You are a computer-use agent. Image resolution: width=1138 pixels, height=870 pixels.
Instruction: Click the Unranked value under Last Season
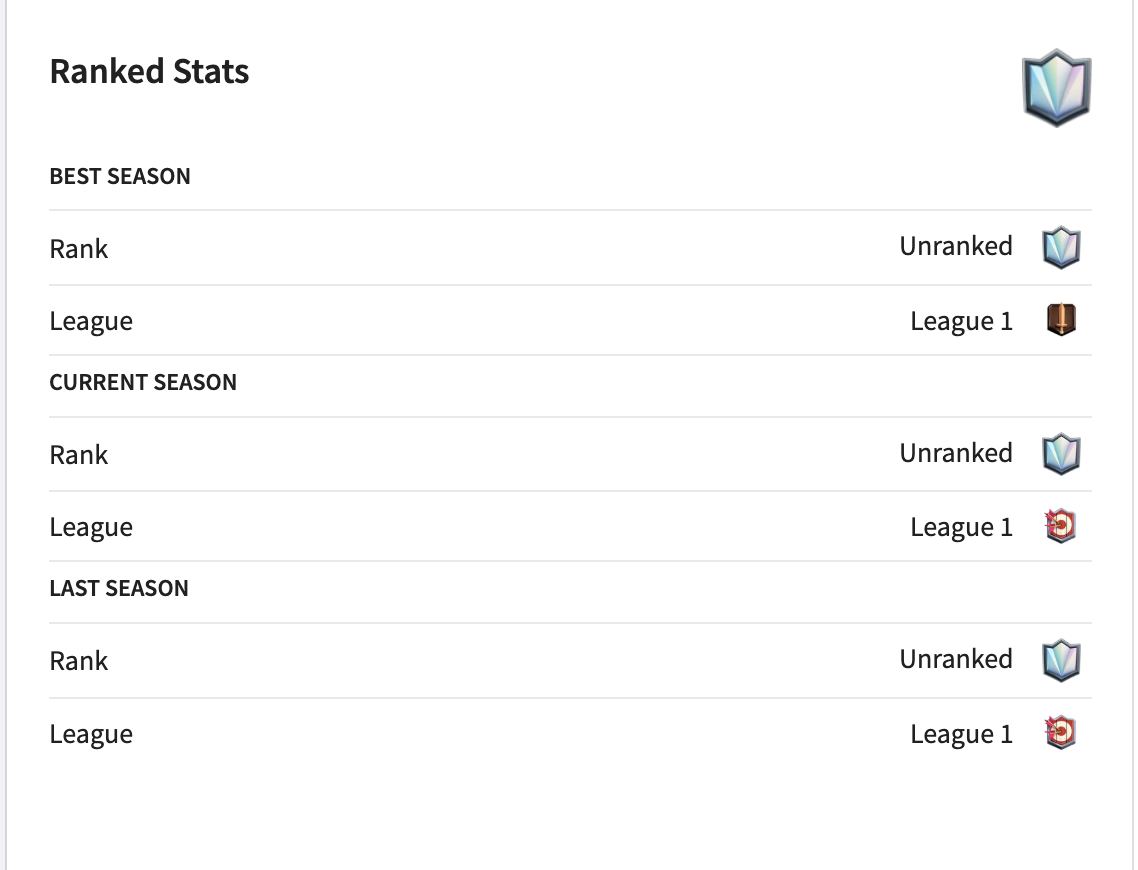(x=956, y=660)
